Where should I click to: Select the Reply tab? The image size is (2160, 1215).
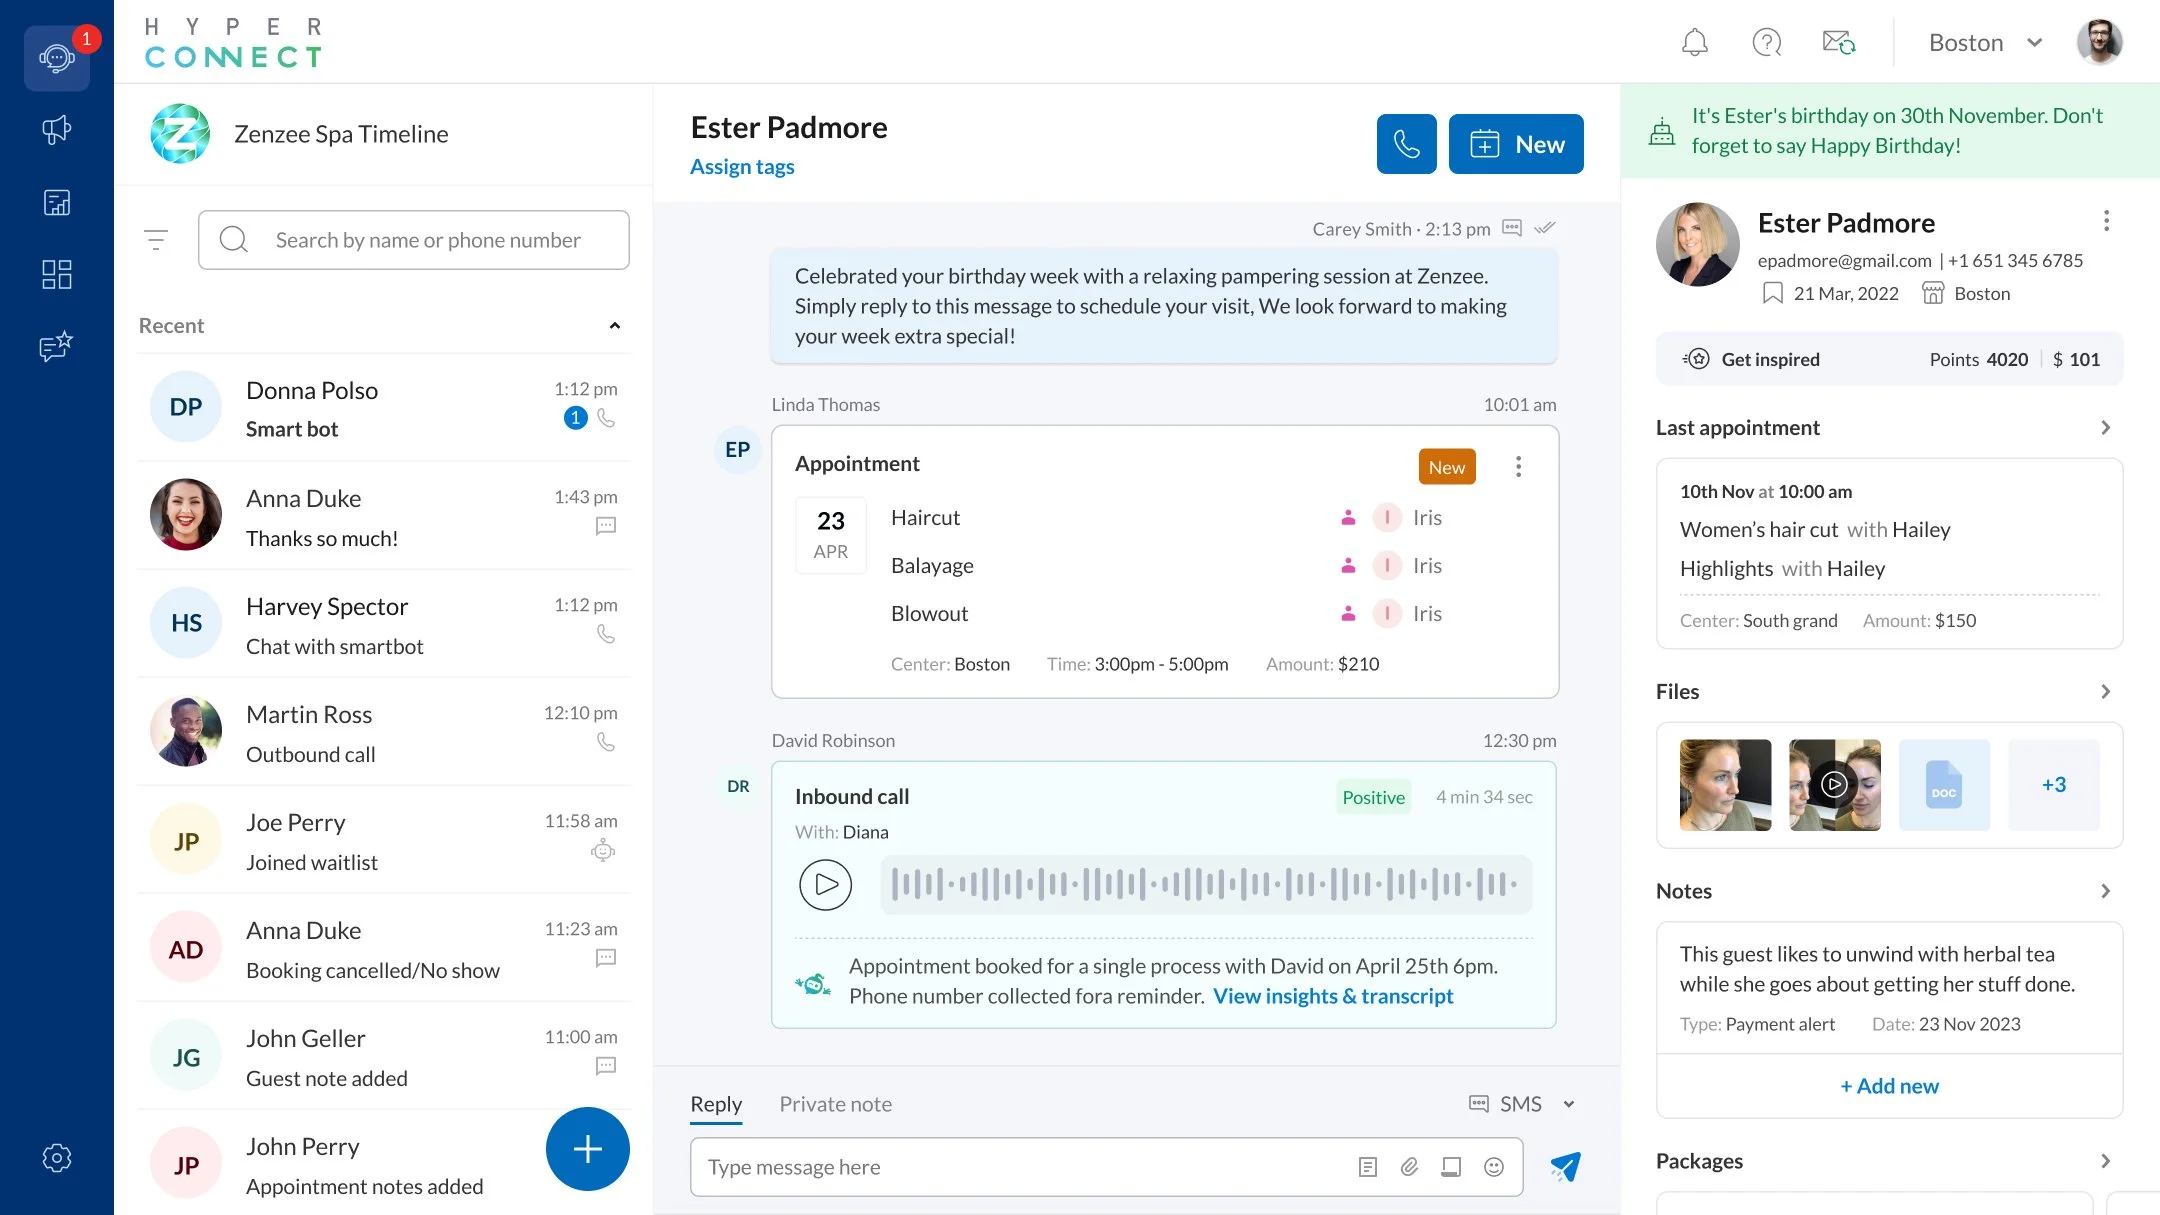click(716, 1104)
